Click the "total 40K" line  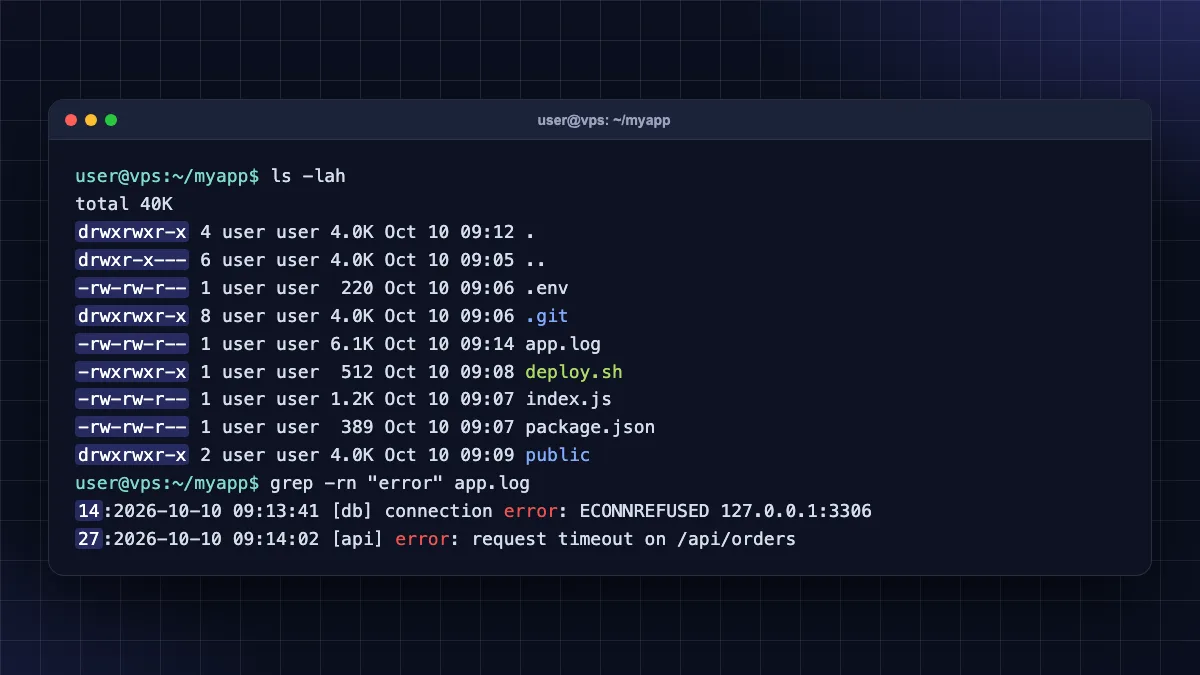click(x=124, y=204)
